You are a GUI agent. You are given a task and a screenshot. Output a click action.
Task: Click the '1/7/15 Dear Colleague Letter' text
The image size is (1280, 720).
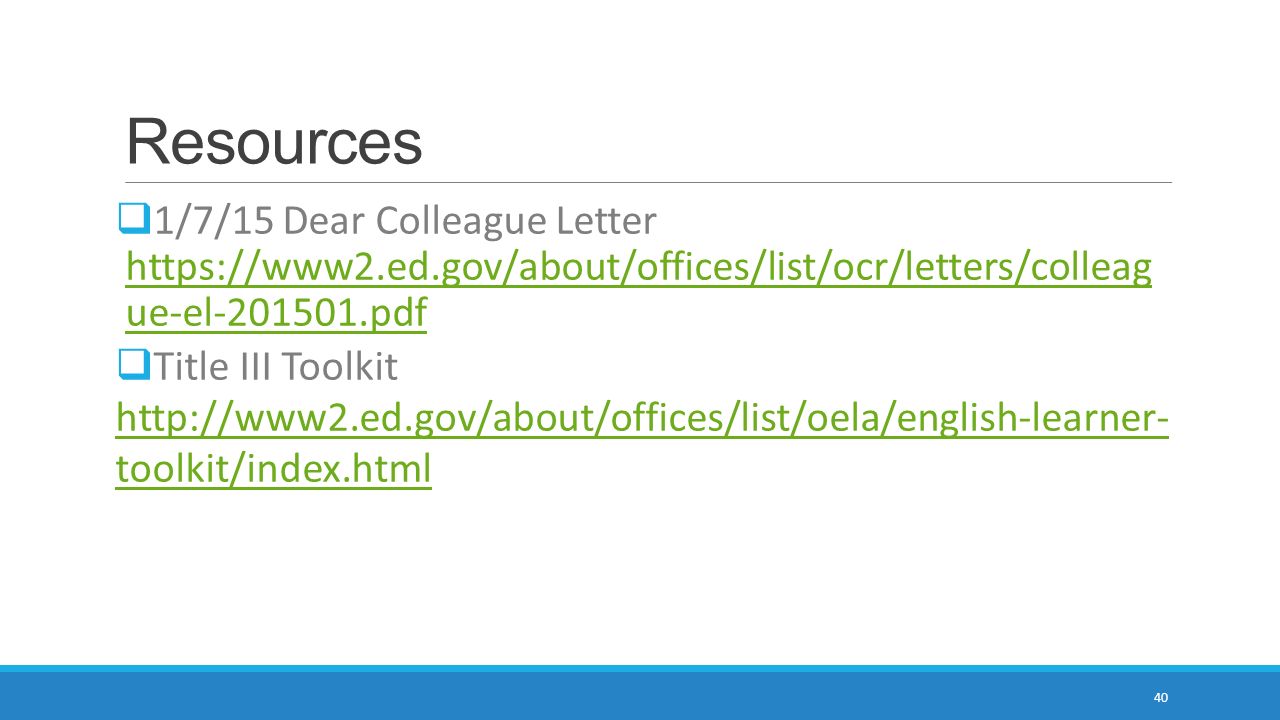[x=405, y=221]
